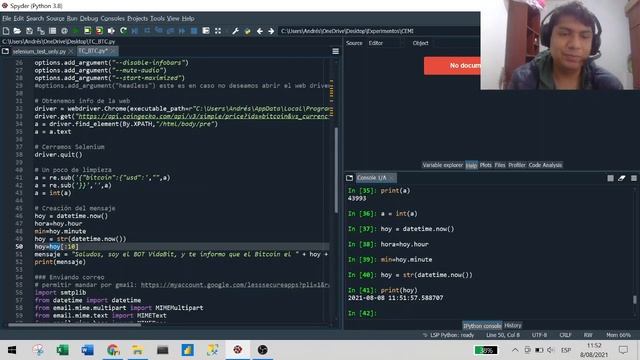Open the Debug menu

(x=89, y=18)
